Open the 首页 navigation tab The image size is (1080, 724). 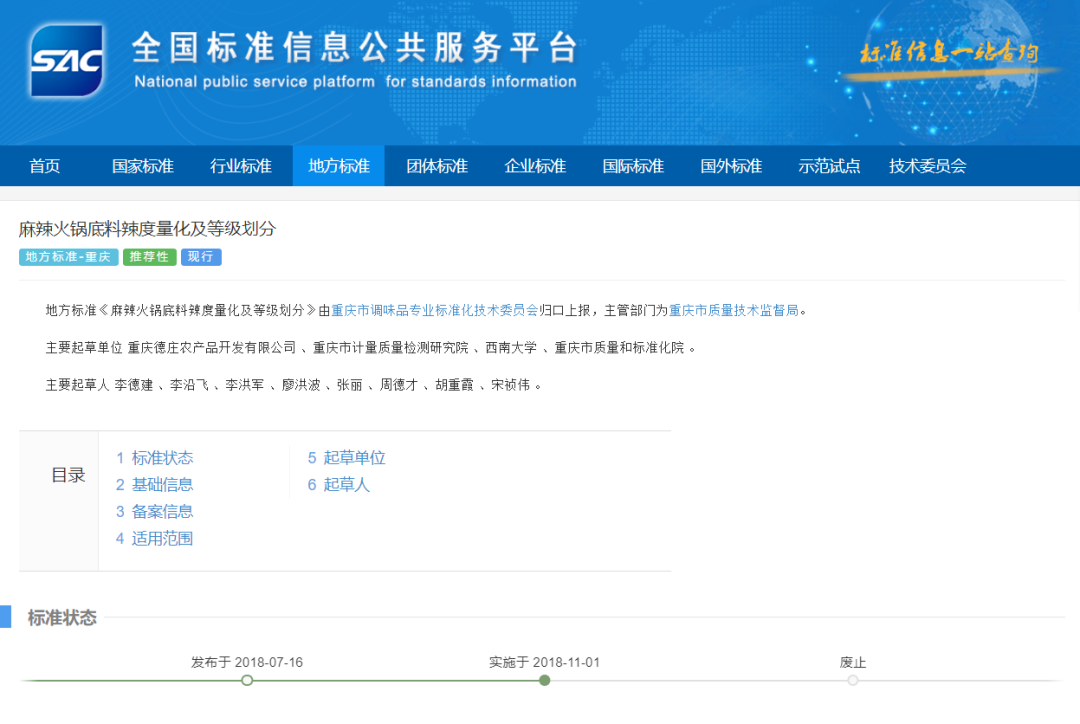tap(45, 166)
